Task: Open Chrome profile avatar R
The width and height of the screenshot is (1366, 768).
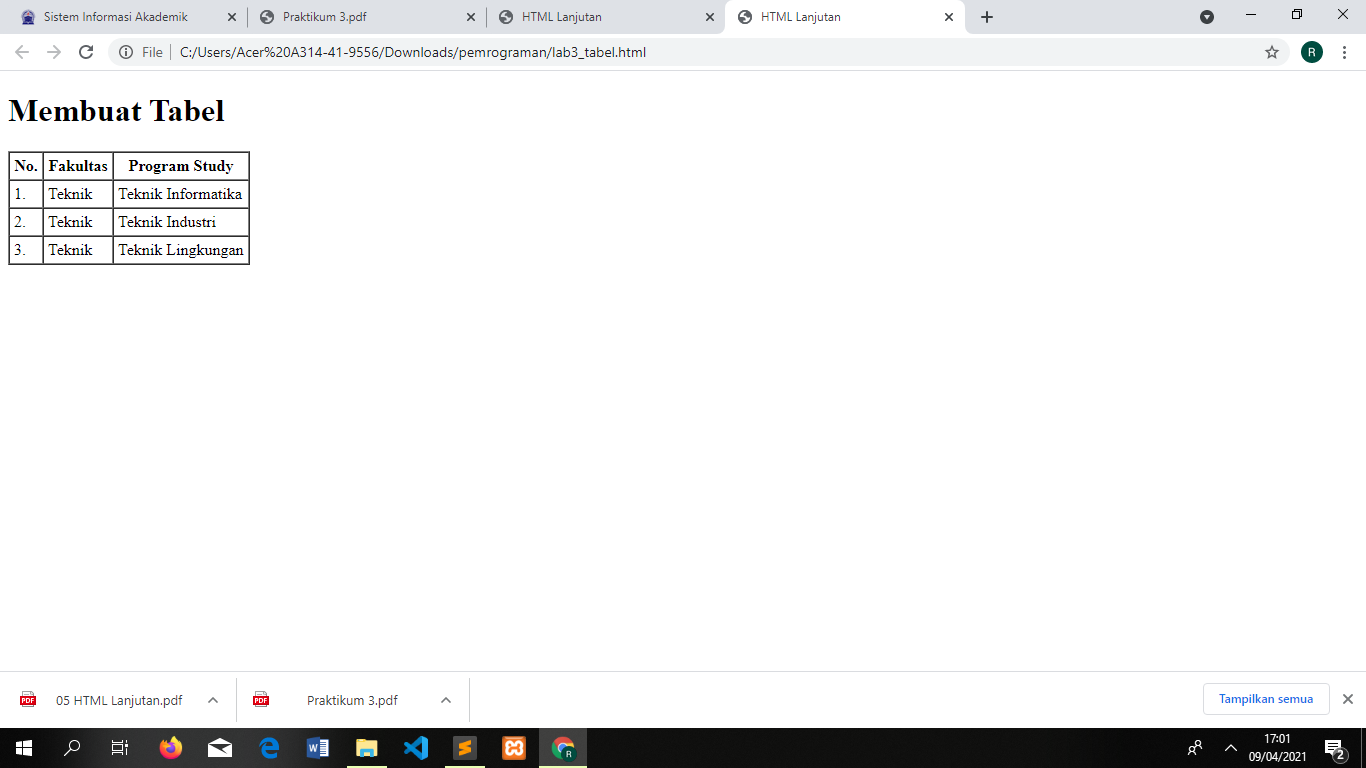Action: [1312, 52]
